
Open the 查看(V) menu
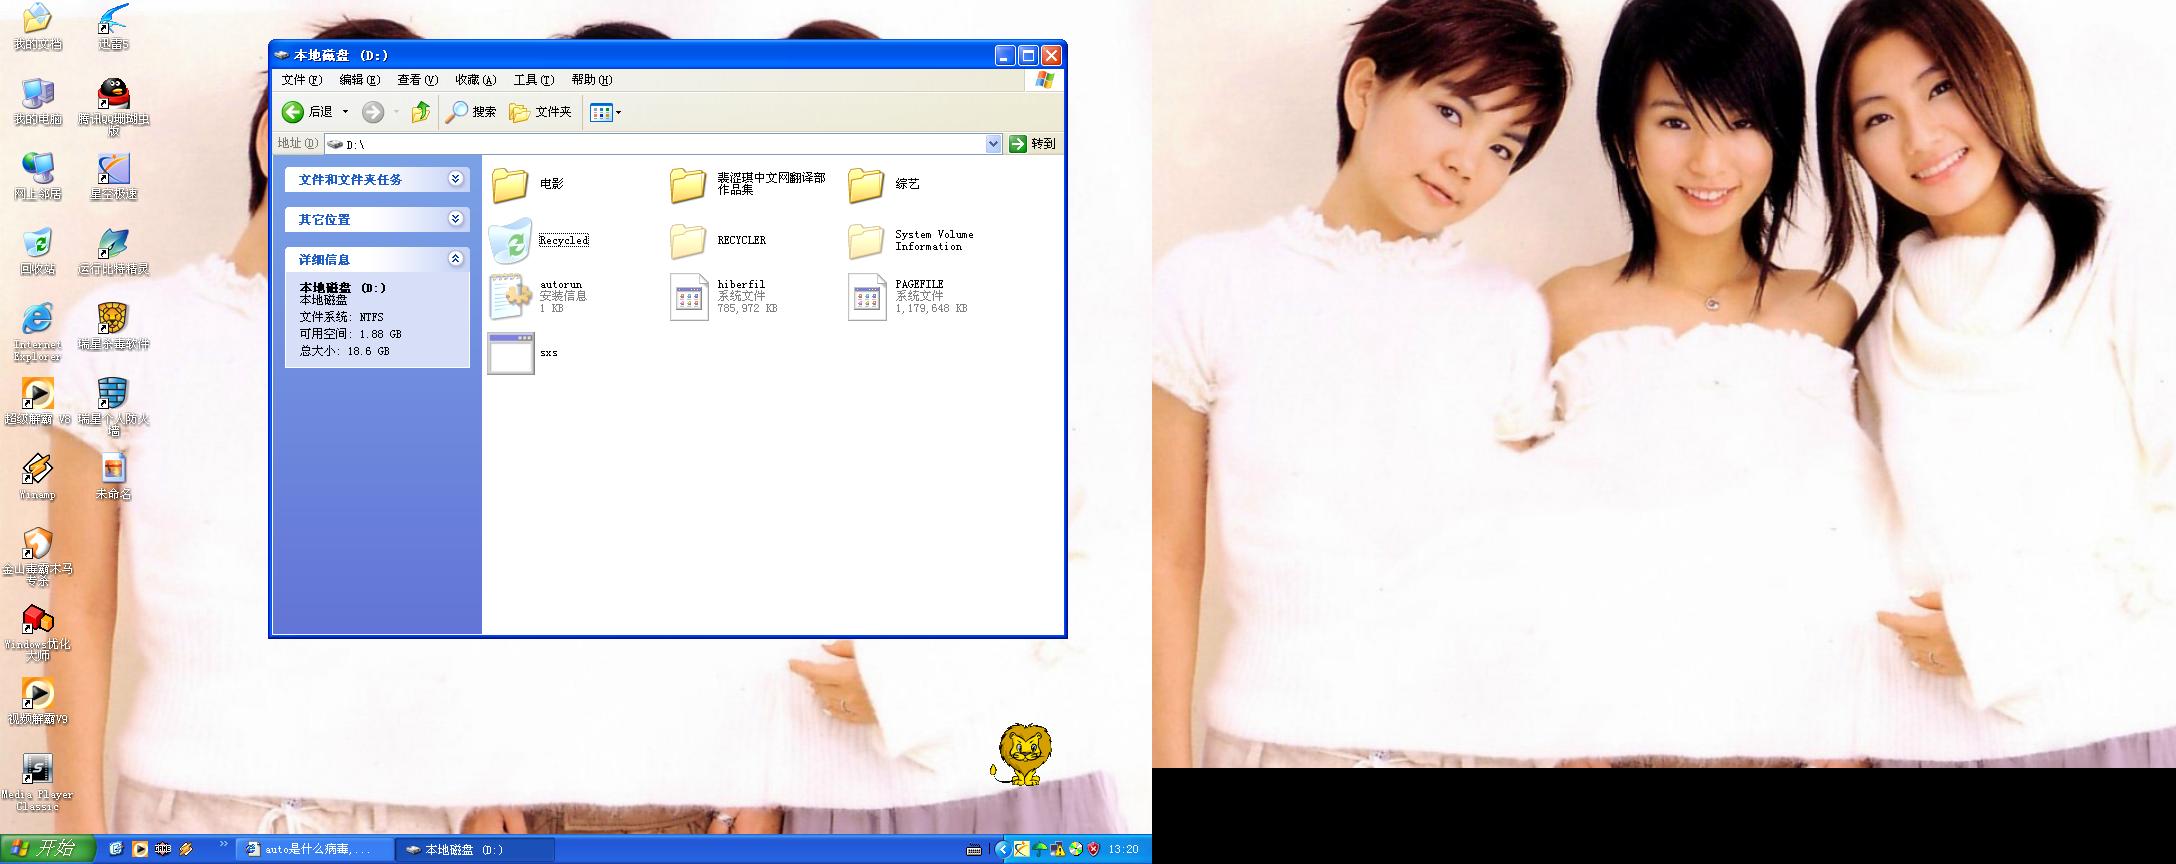pos(418,80)
